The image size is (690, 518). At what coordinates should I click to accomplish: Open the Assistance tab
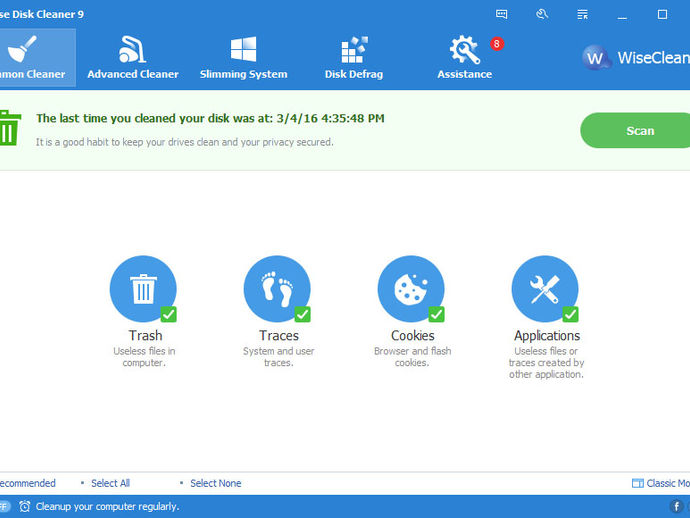tap(465, 58)
